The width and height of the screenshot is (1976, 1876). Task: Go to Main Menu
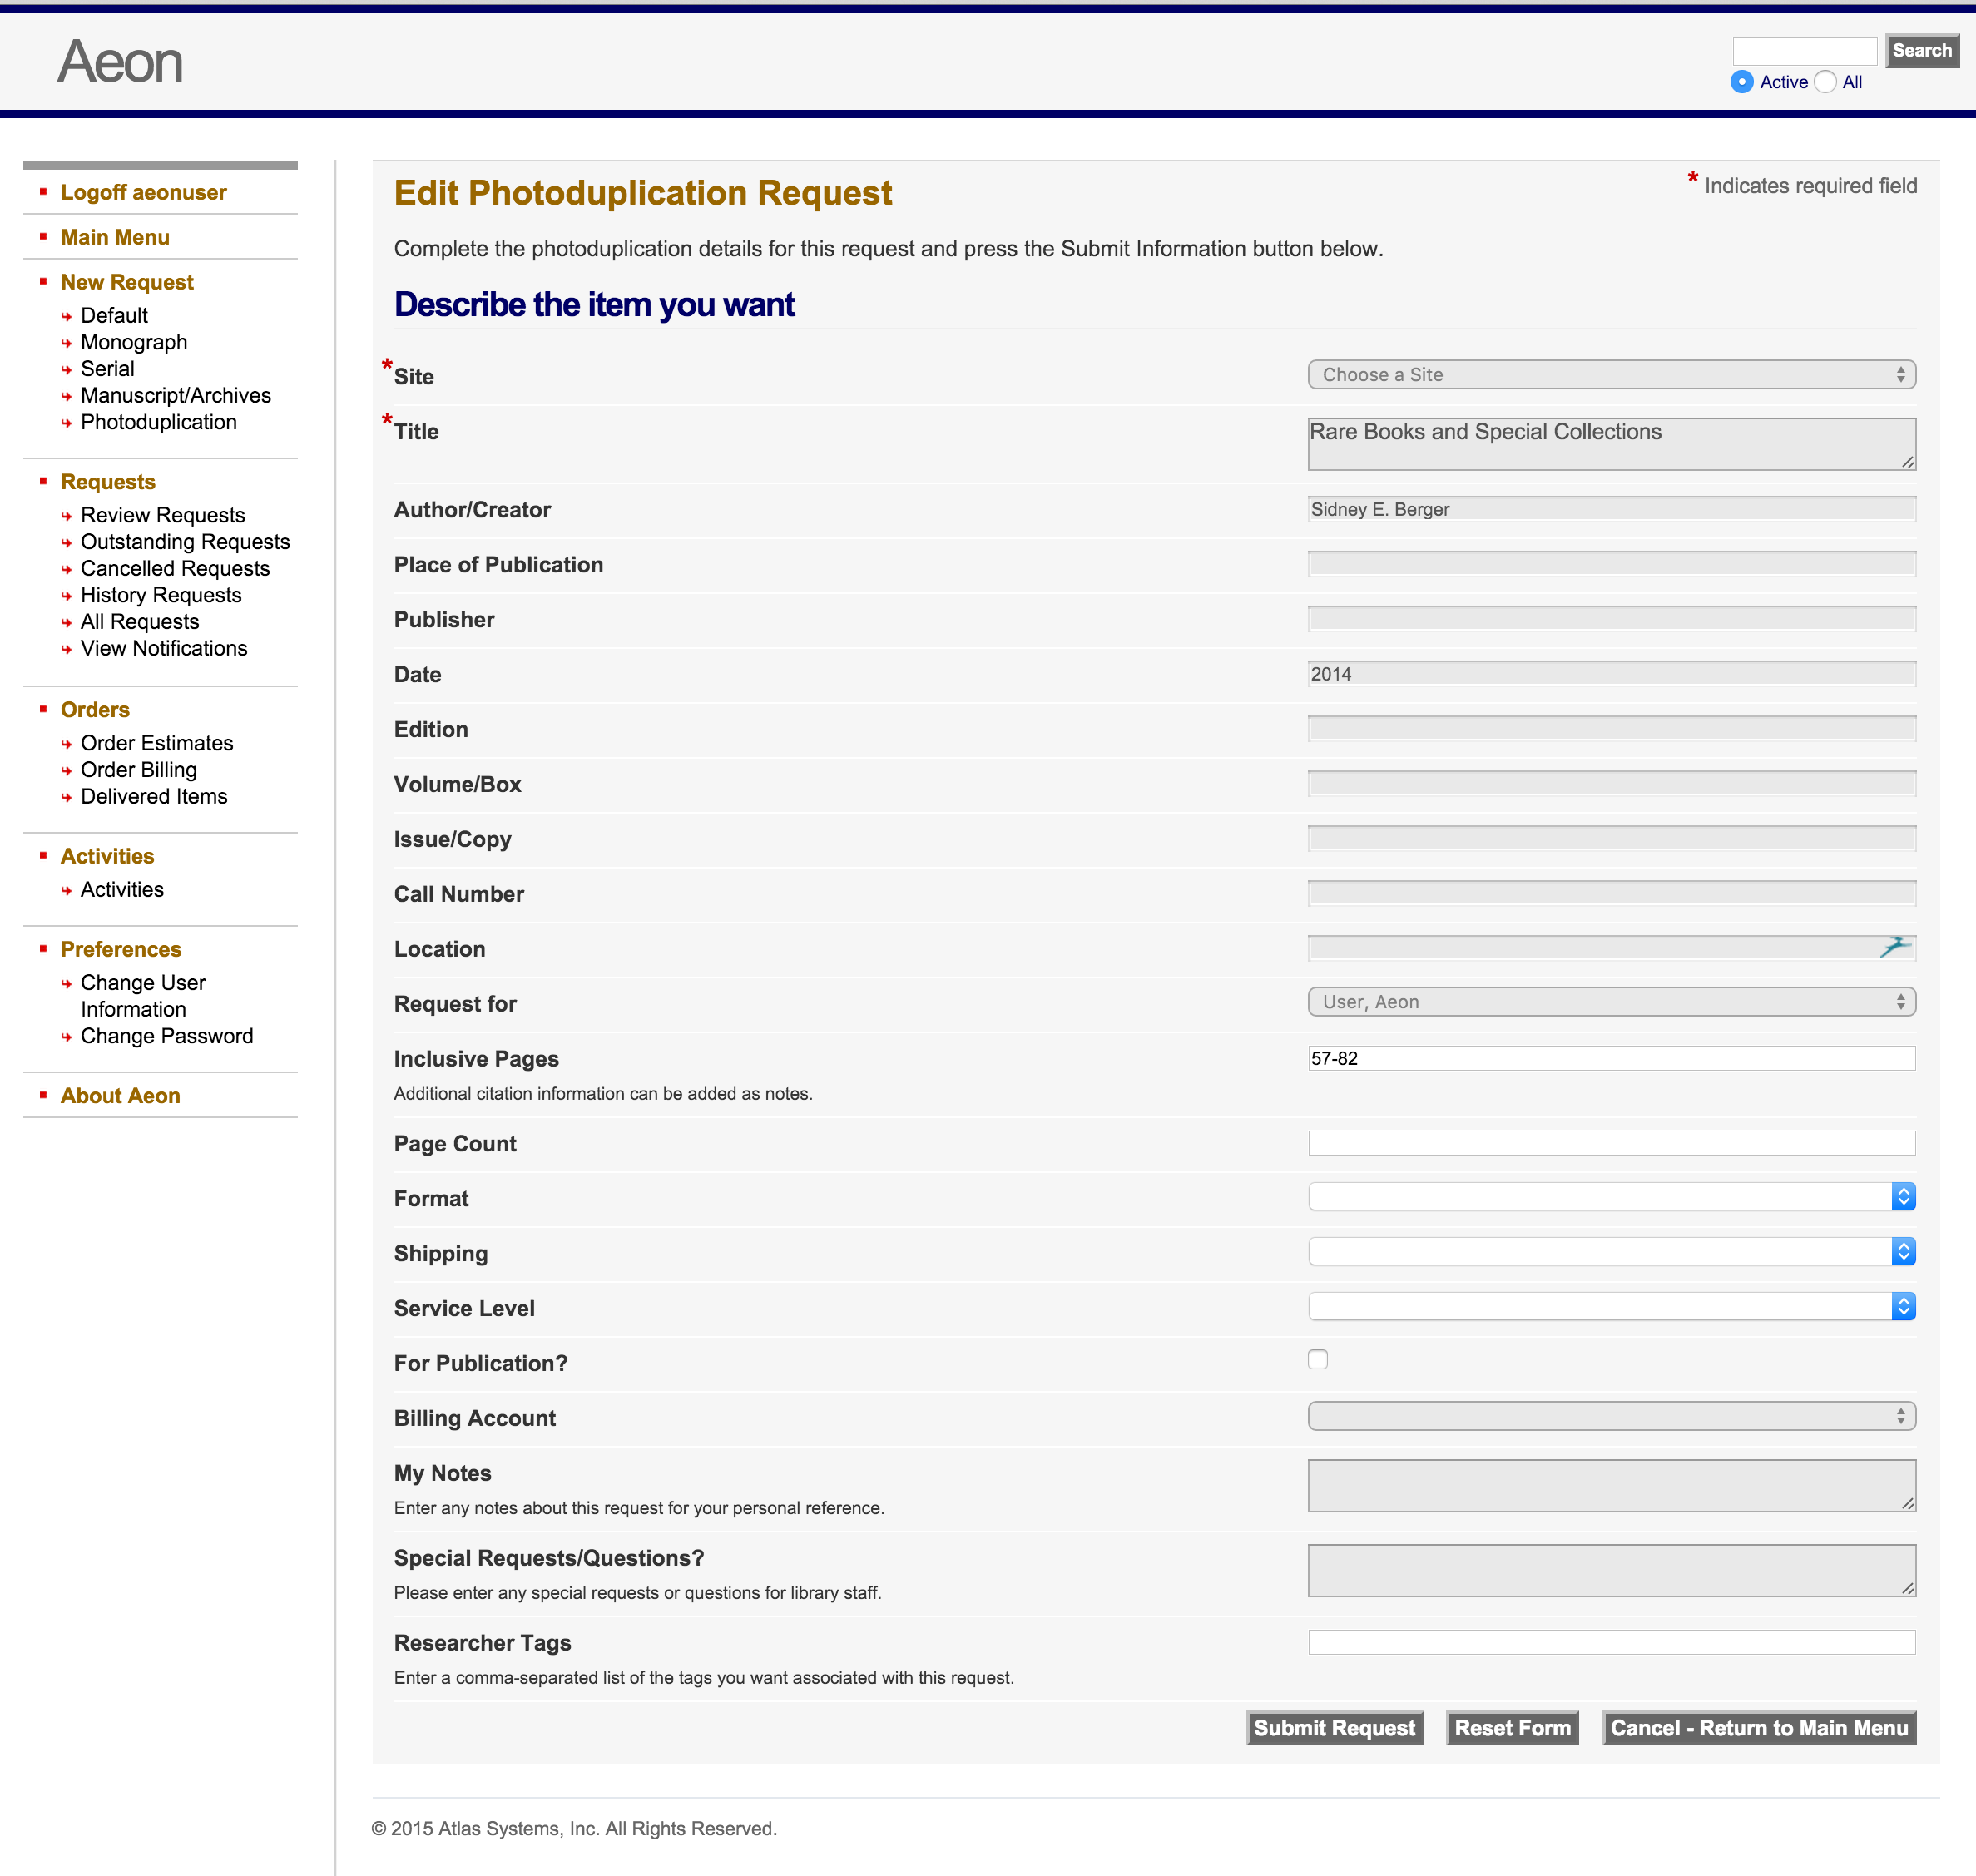115,237
